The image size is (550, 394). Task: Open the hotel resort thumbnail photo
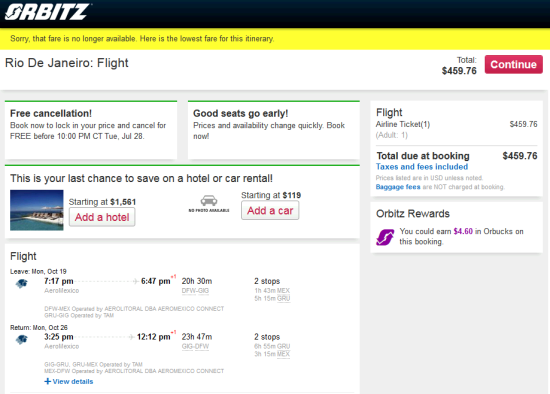(x=36, y=210)
